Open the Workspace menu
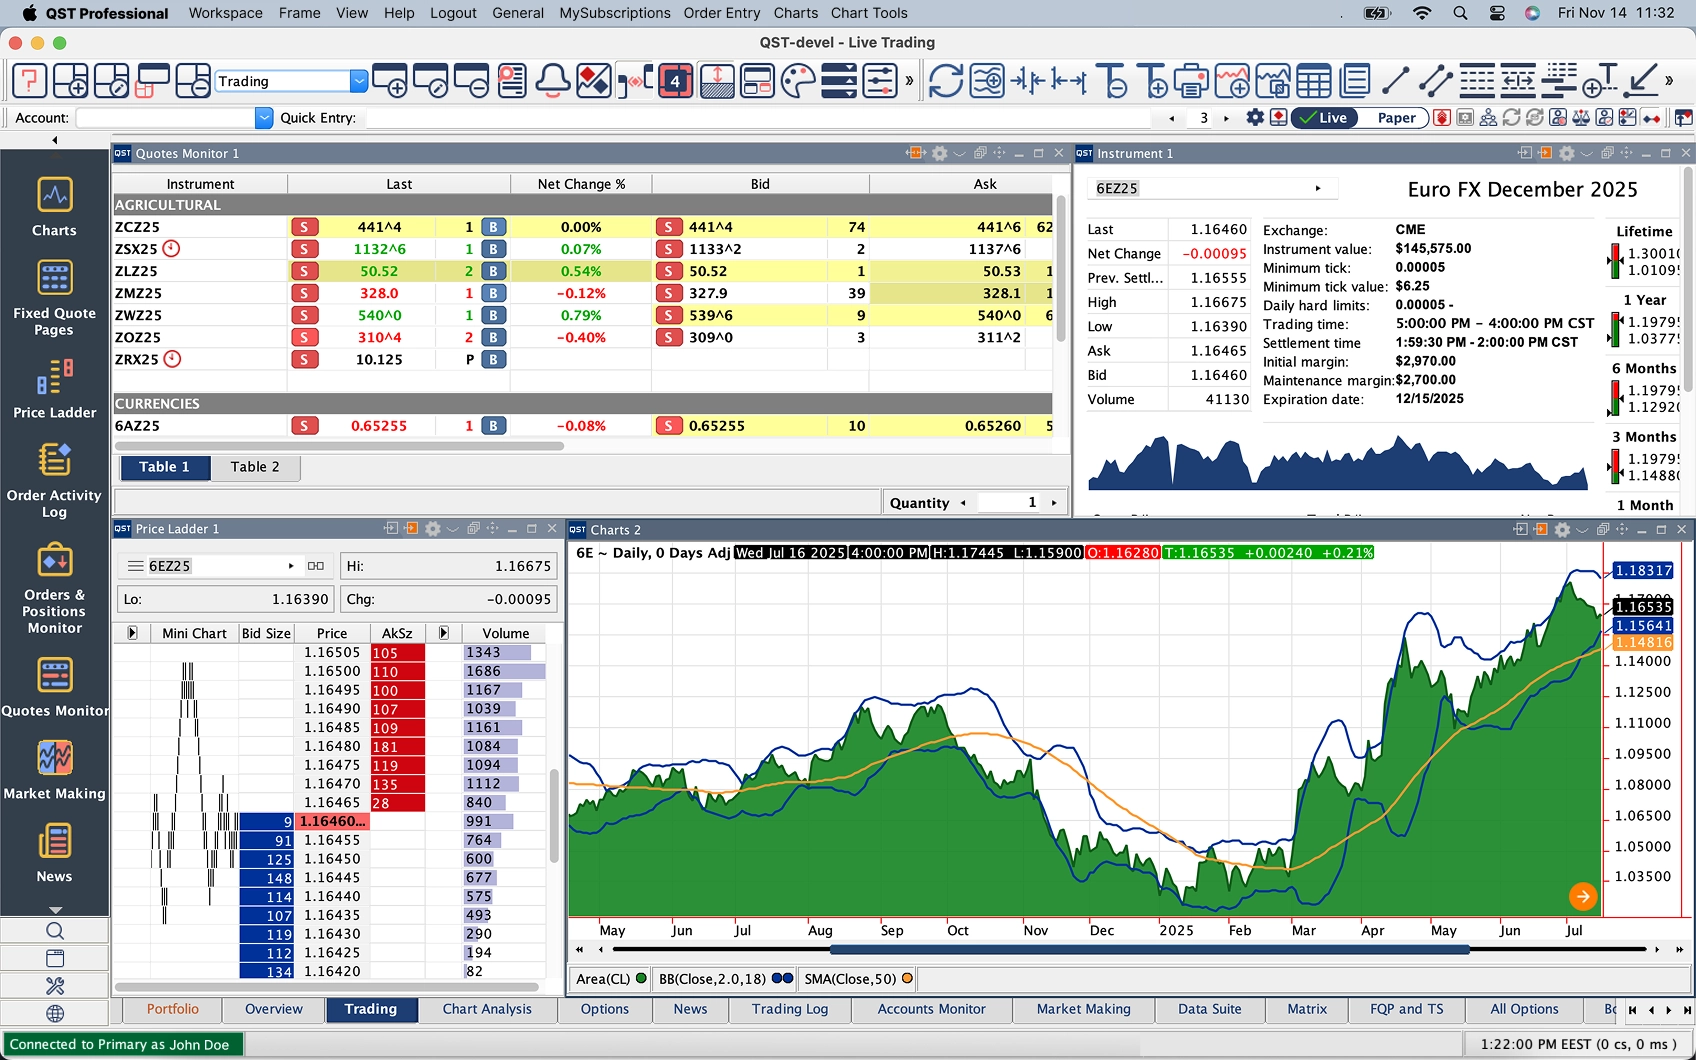 [225, 13]
